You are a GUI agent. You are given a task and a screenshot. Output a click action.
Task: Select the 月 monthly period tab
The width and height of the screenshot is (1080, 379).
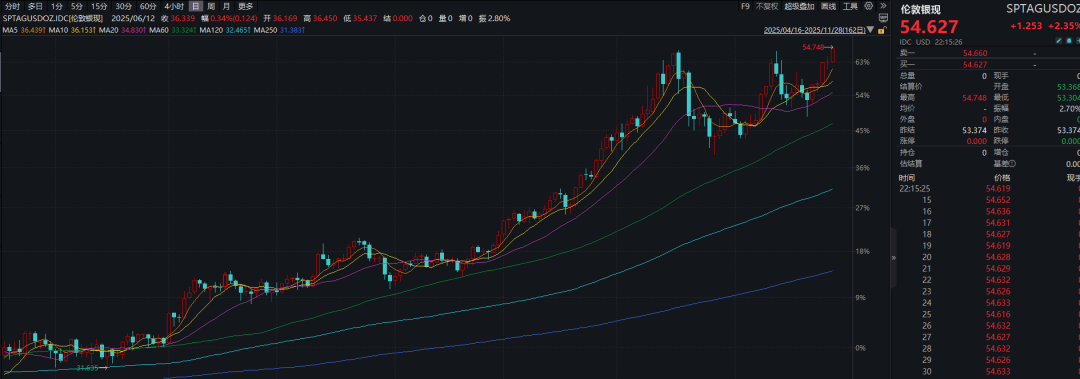tap(226, 6)
